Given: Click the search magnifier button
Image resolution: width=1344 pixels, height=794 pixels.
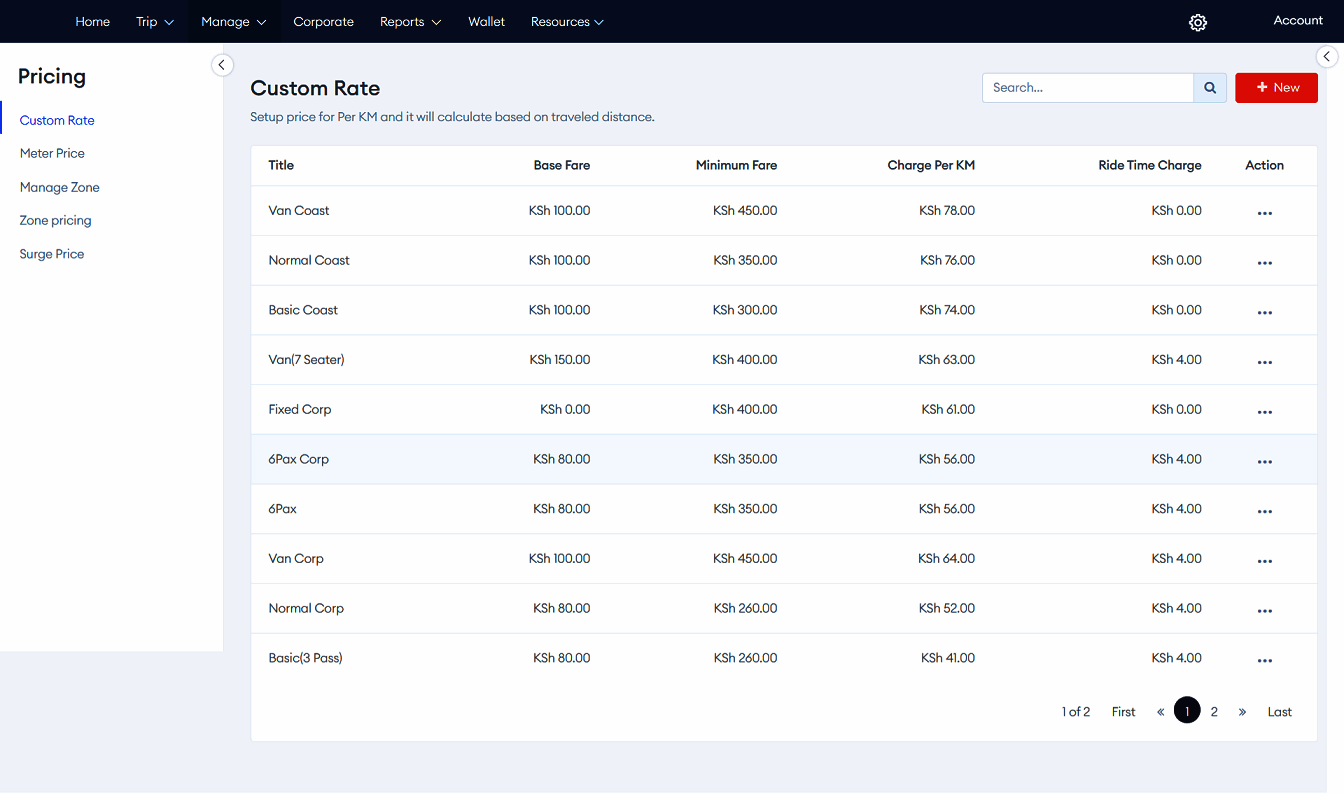Looking at the screenshot, I should [x=1210, y=88].
